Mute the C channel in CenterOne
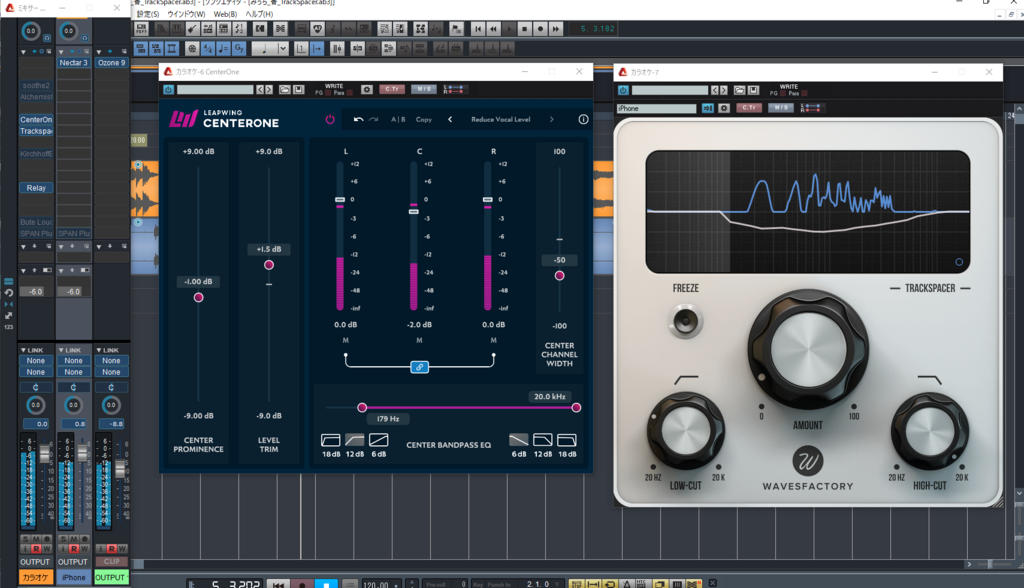Image resolution: width=1024 pixels, height=588 pixels. 419,340
